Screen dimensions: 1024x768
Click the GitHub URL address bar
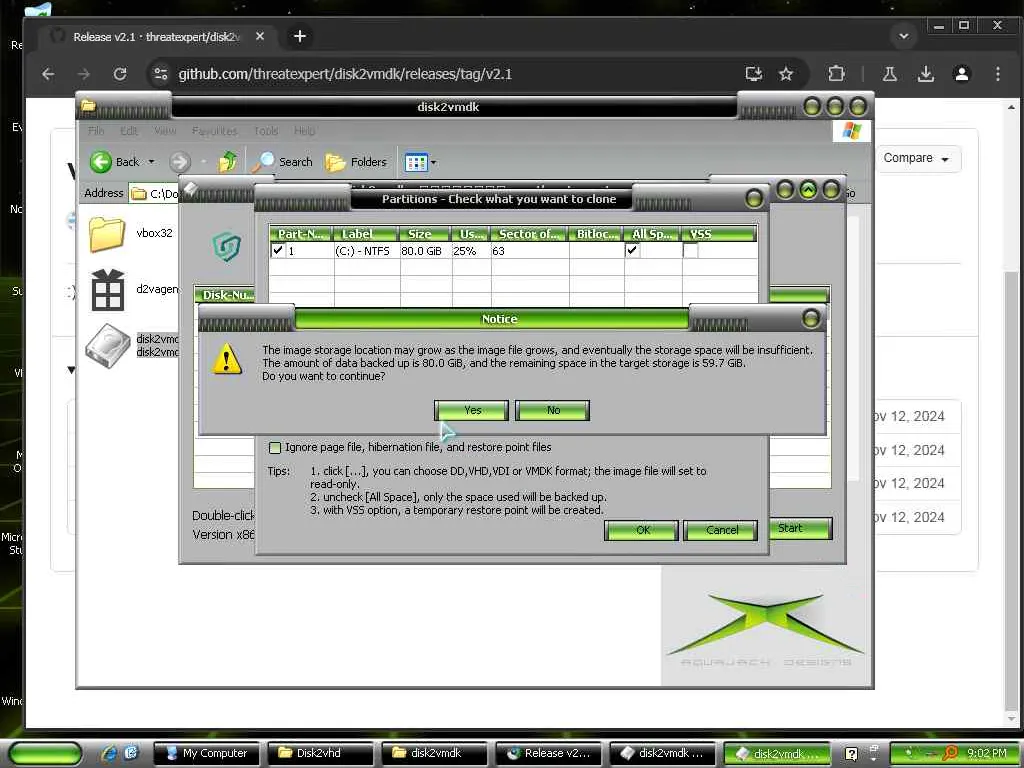(345, 74)
